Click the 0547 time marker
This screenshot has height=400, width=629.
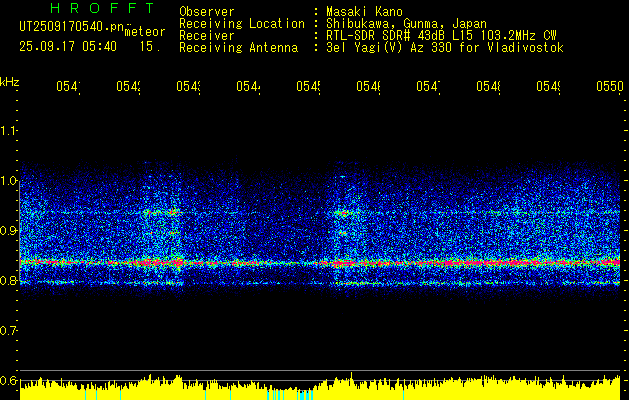(428, 87)
